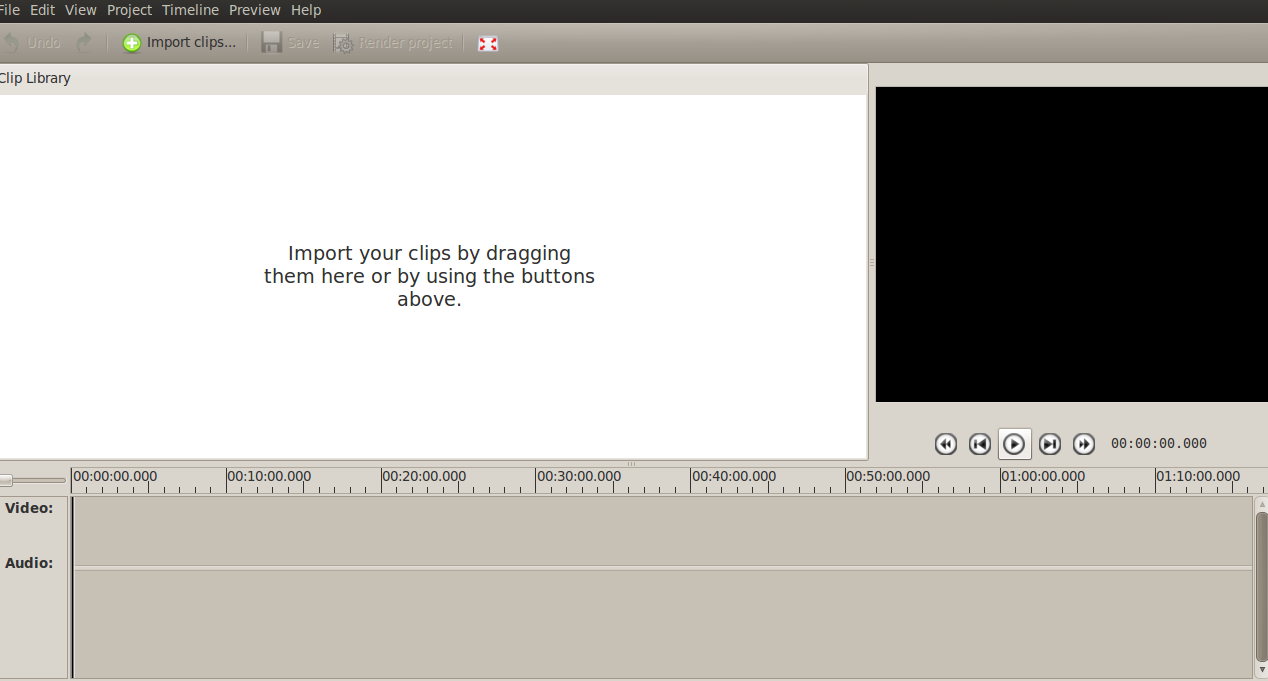Click the 00:30:00.000 ruler mark
Viewport: 1268px width, 681px height.
579,476
